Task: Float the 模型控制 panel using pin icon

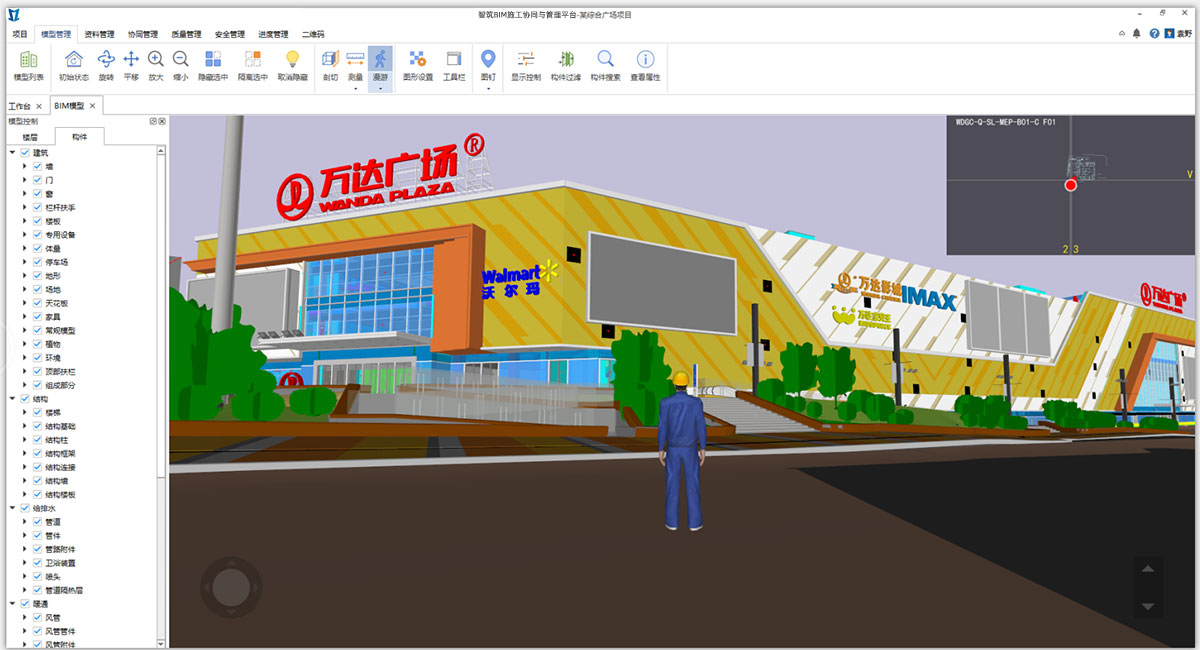Action: tap(153, 121)
